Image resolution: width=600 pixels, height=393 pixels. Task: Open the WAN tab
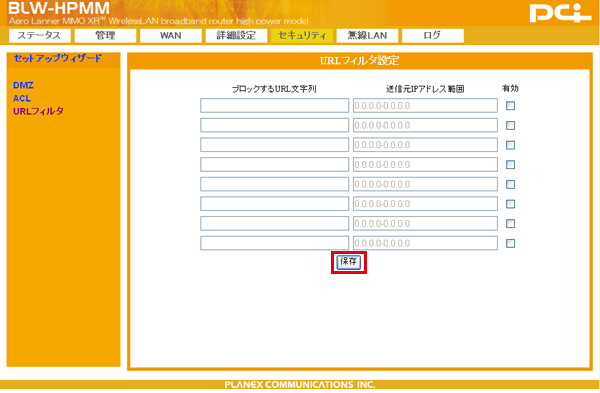pyautogui.click(x=171, y=36)
